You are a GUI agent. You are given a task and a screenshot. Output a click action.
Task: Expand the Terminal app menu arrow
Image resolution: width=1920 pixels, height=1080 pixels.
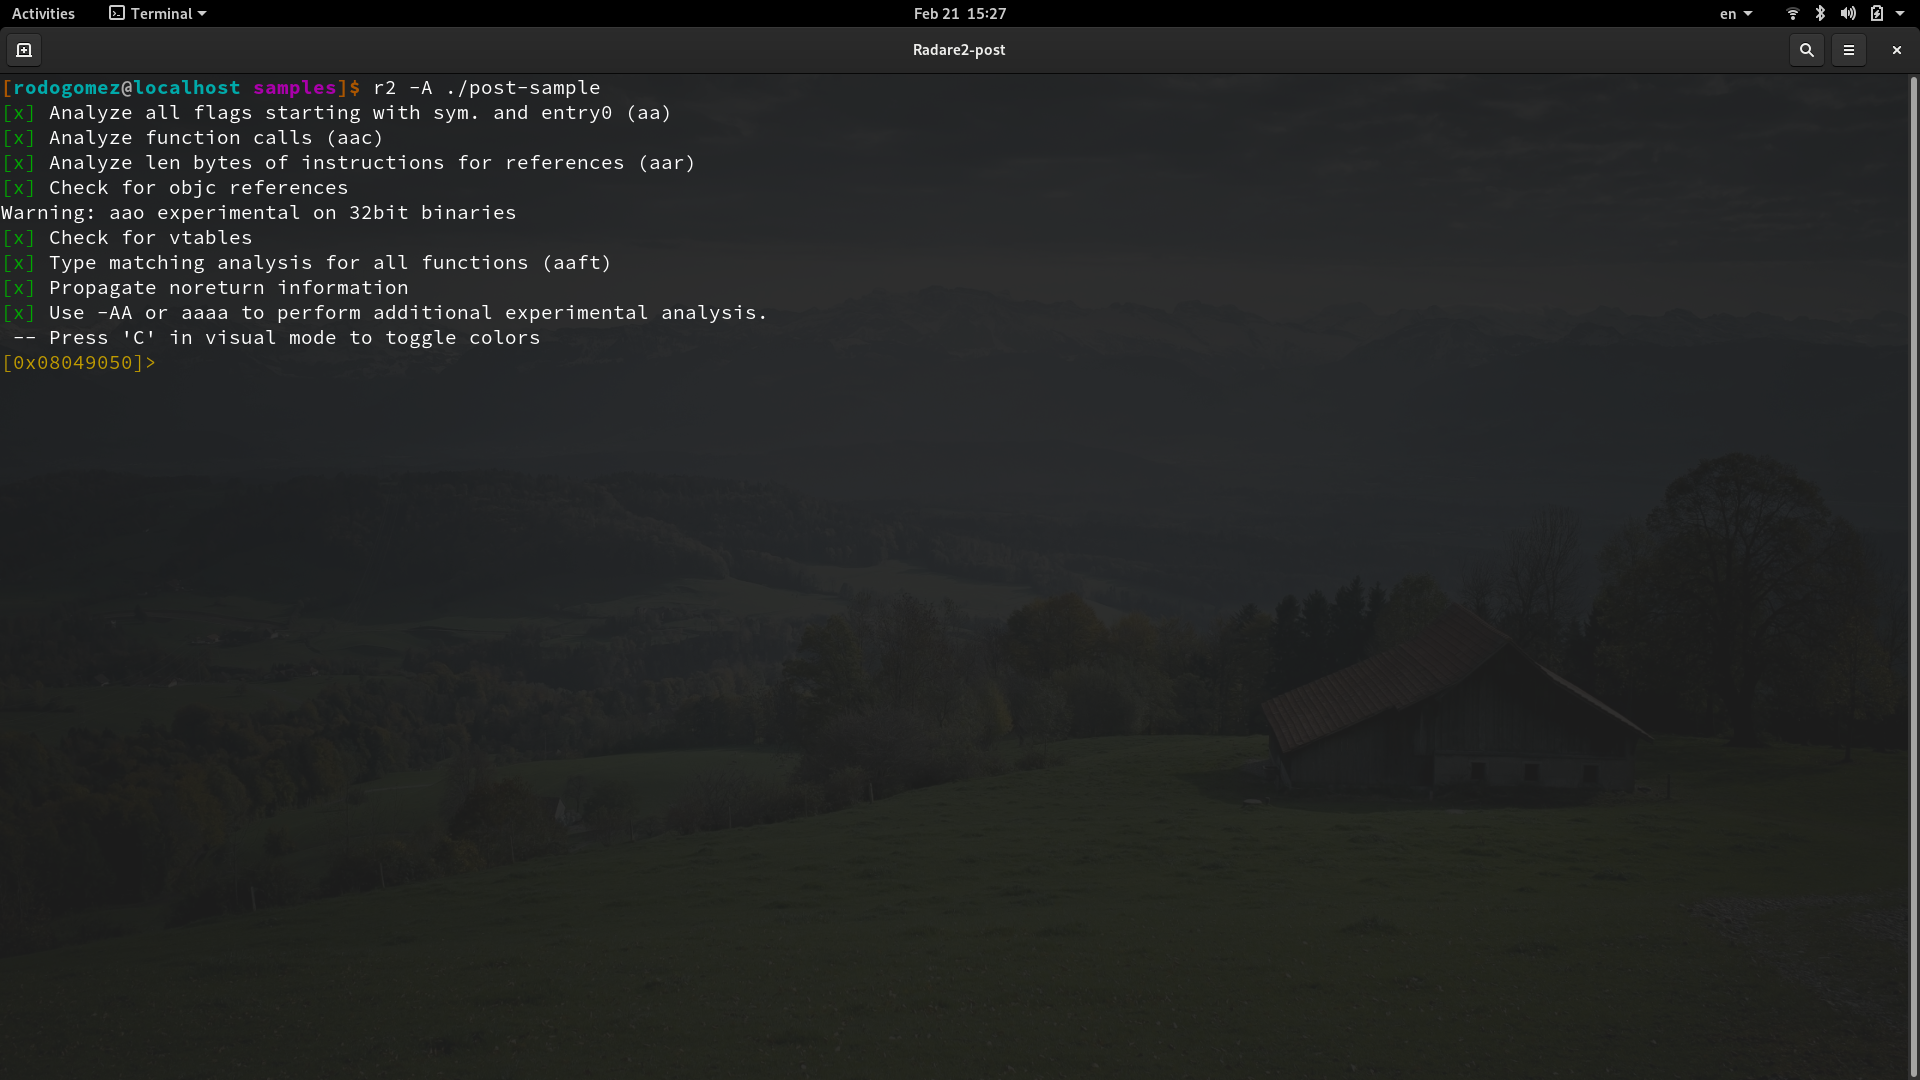(202, 14)
